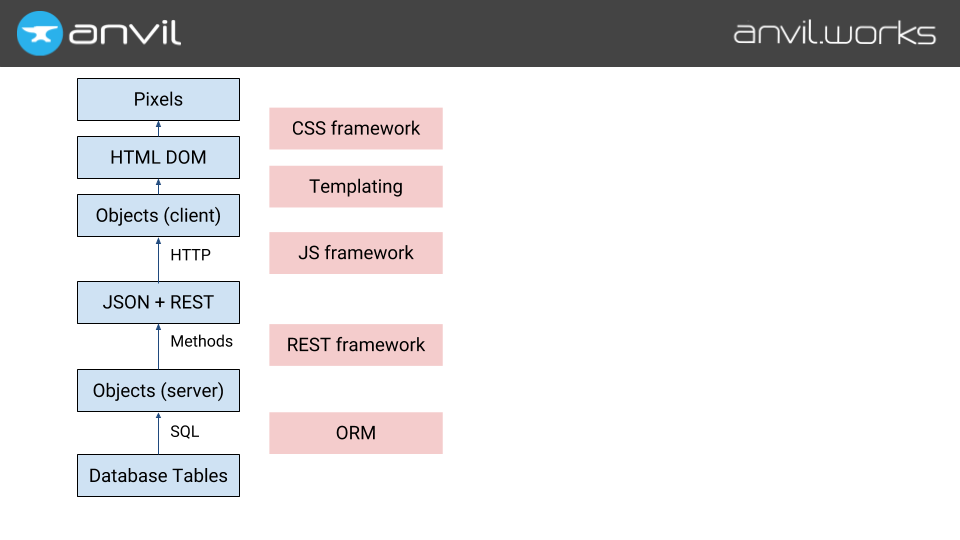Select the HTML DOM box
This screenshot has width=960, height=540.
pos(158,157)
